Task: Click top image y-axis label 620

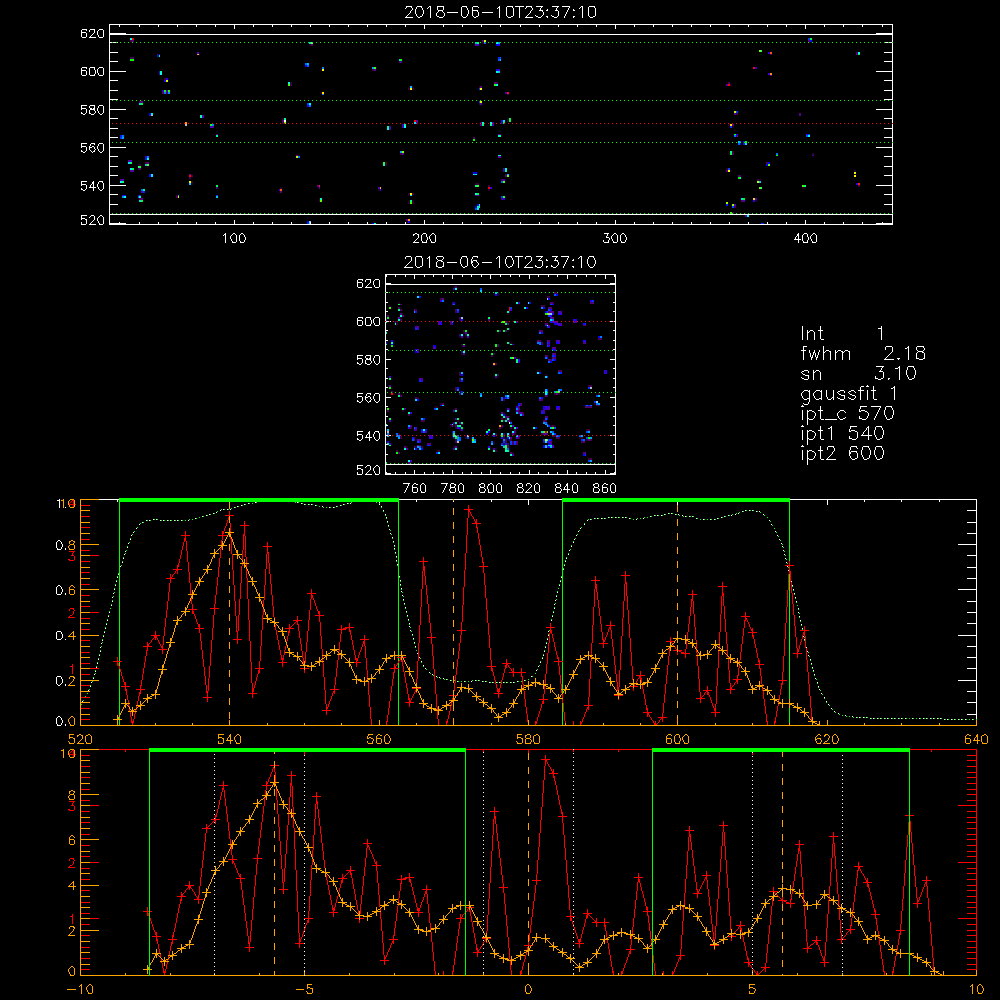Action: [x=92, y=33]
